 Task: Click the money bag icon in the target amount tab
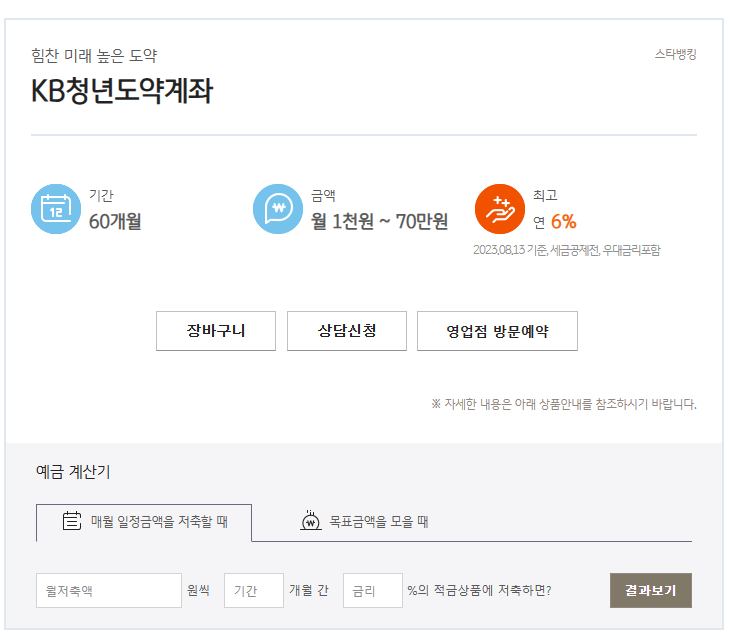311,520
